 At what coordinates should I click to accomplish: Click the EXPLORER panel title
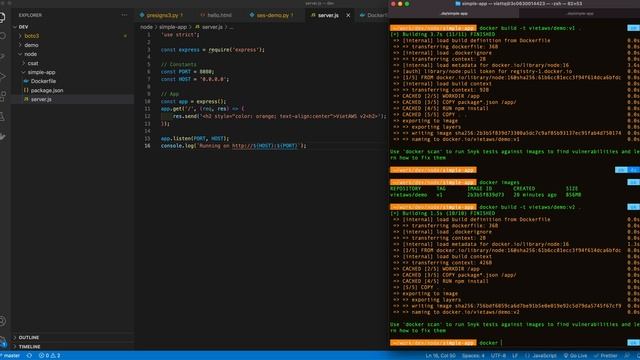[x=30, y=15]
